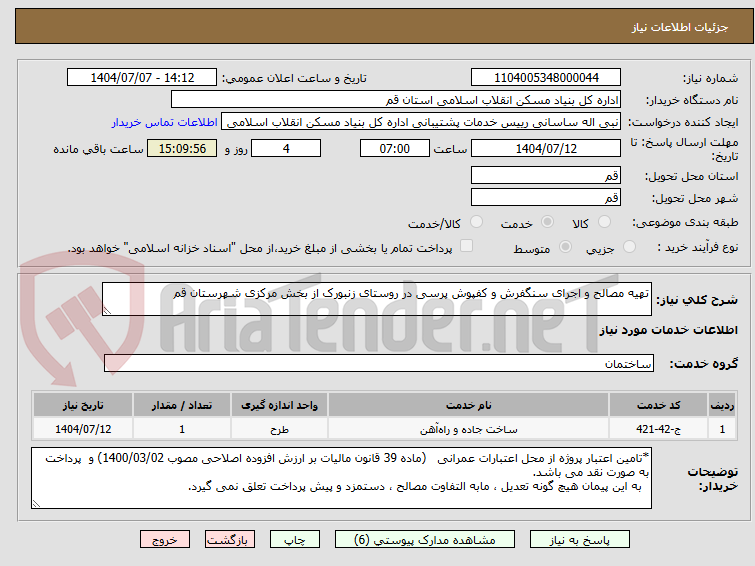
Task: Click the واحد اندازه گیری column header
Action: point(279,405)
